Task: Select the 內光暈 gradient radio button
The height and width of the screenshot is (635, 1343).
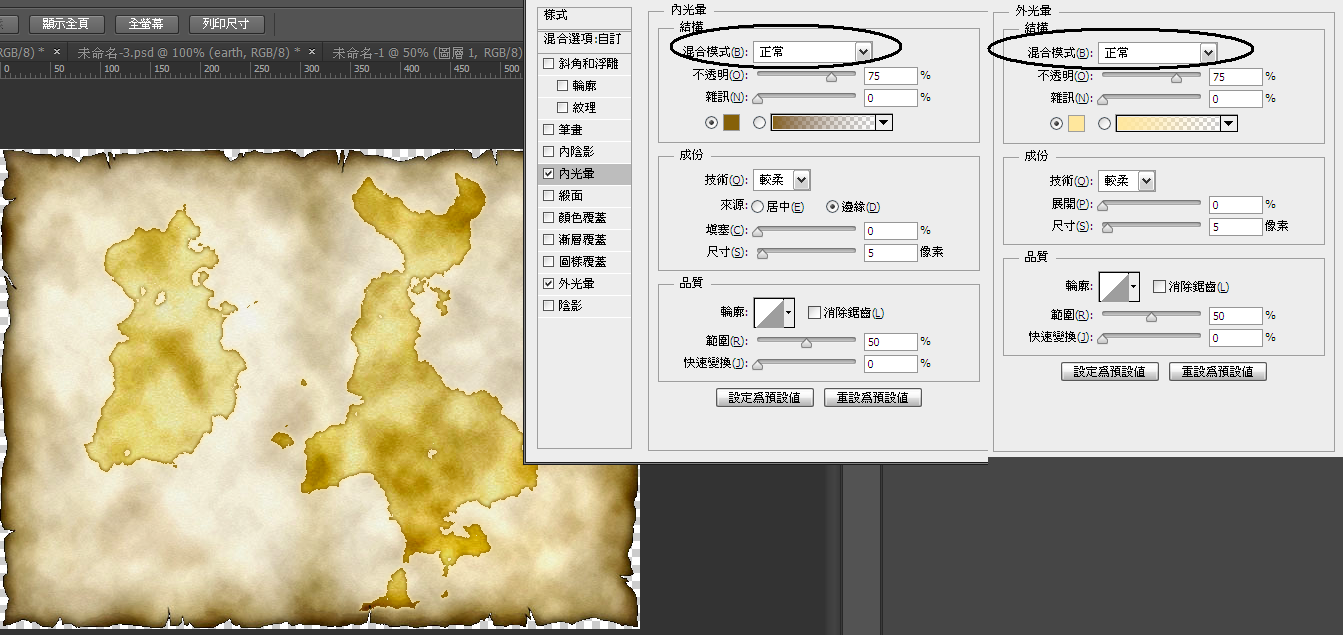Action: 760,122
